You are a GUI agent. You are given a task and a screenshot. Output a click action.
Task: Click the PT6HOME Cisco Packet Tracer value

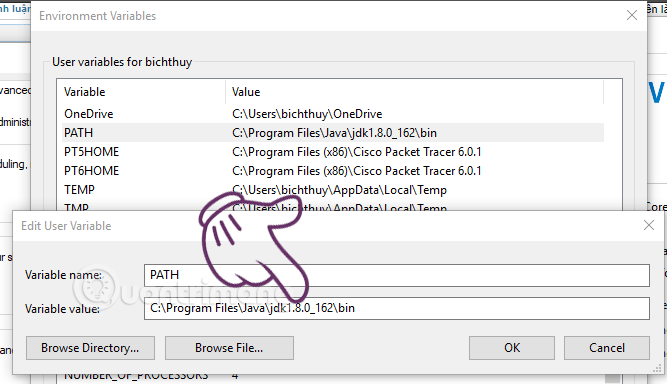(x=356, y=171)
